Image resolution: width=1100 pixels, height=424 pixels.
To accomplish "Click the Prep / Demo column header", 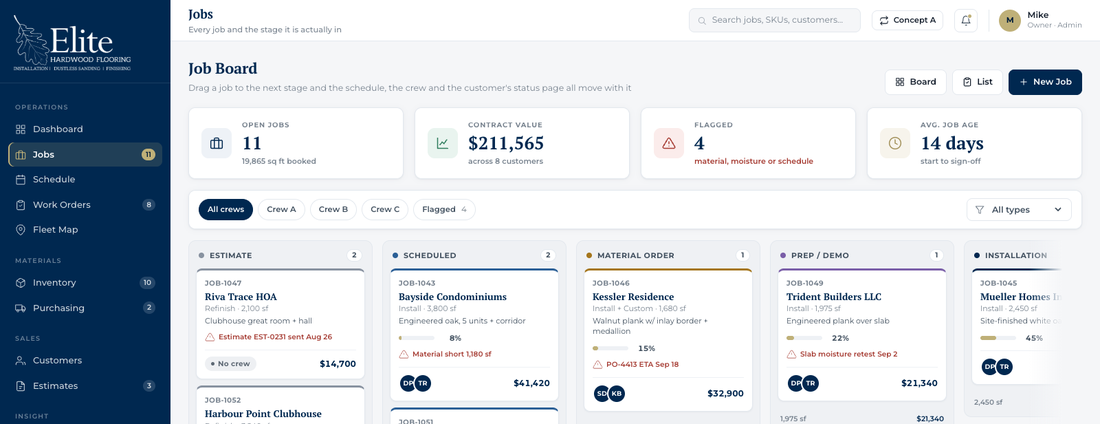I will pyautogui.click(x=861, y=256).
